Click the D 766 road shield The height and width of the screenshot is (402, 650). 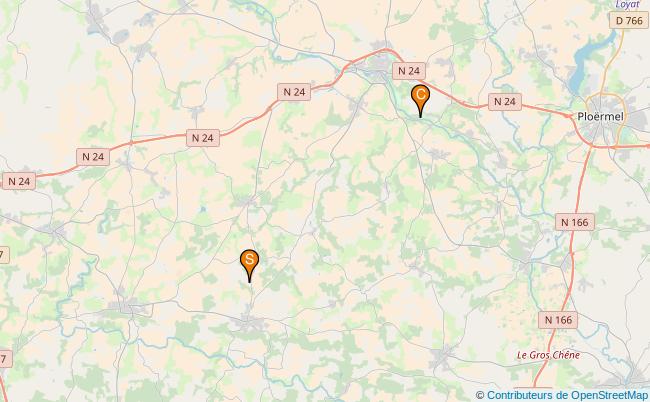(x=629, y=20)
